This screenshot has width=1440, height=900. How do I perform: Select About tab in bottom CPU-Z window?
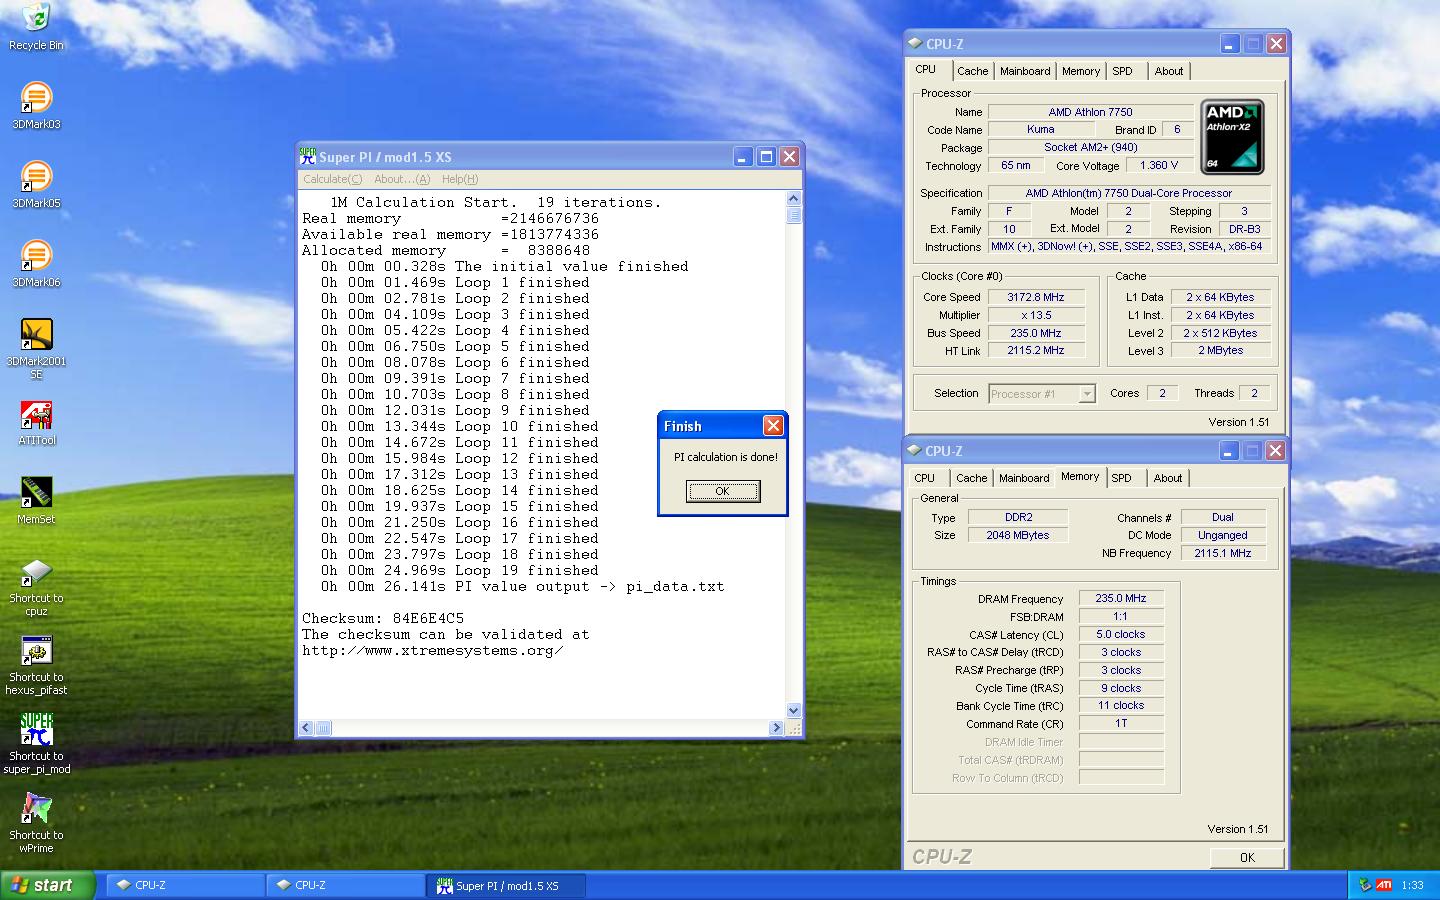click(1168, 478)
